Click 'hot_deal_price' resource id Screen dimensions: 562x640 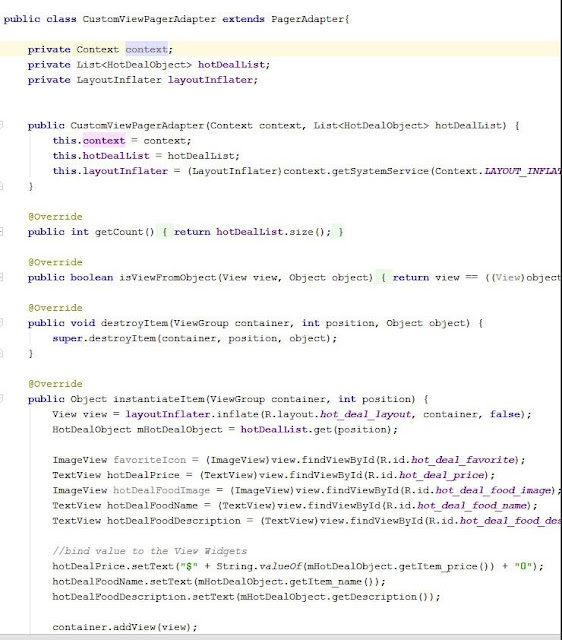[x=441, y=475]
